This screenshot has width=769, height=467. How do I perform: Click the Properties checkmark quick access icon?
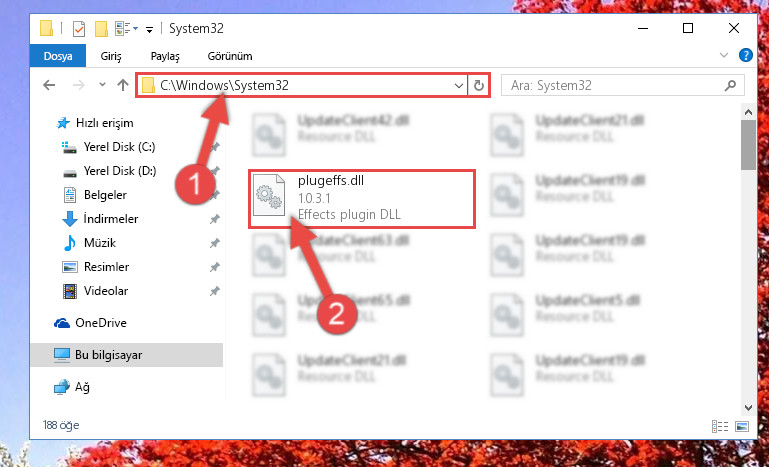(x=78, y=29)
